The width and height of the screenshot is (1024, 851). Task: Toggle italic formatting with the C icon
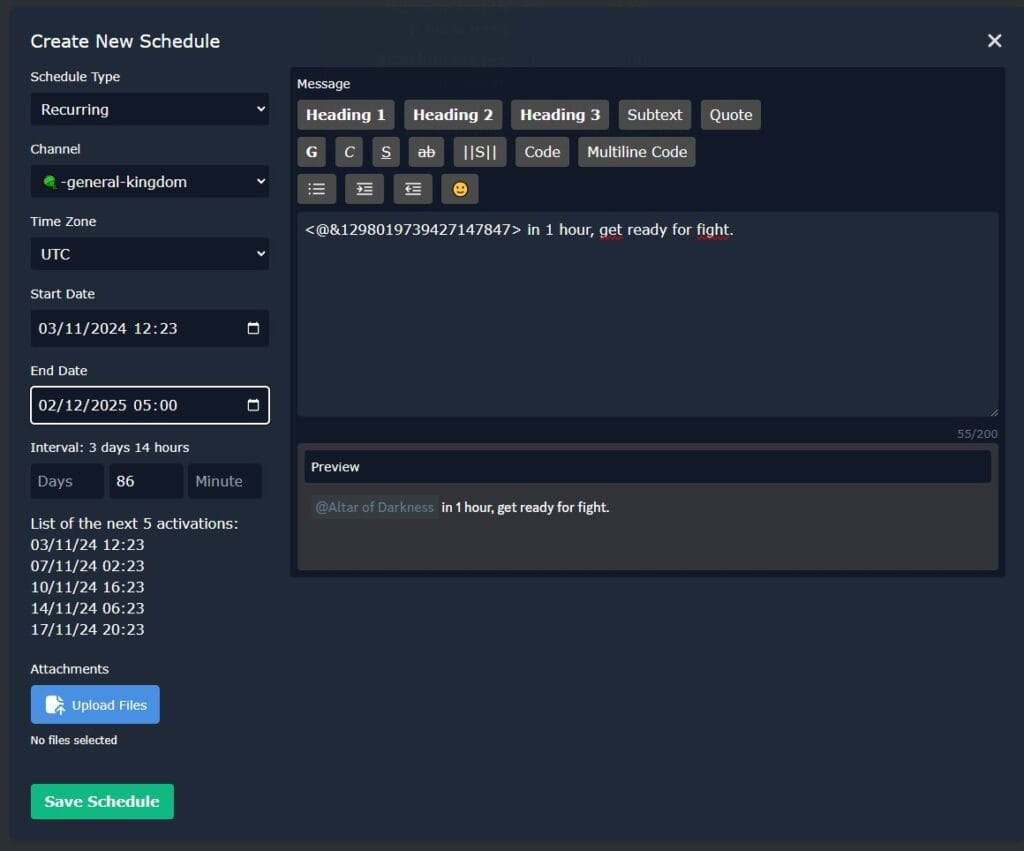click(x=348, y=151)
